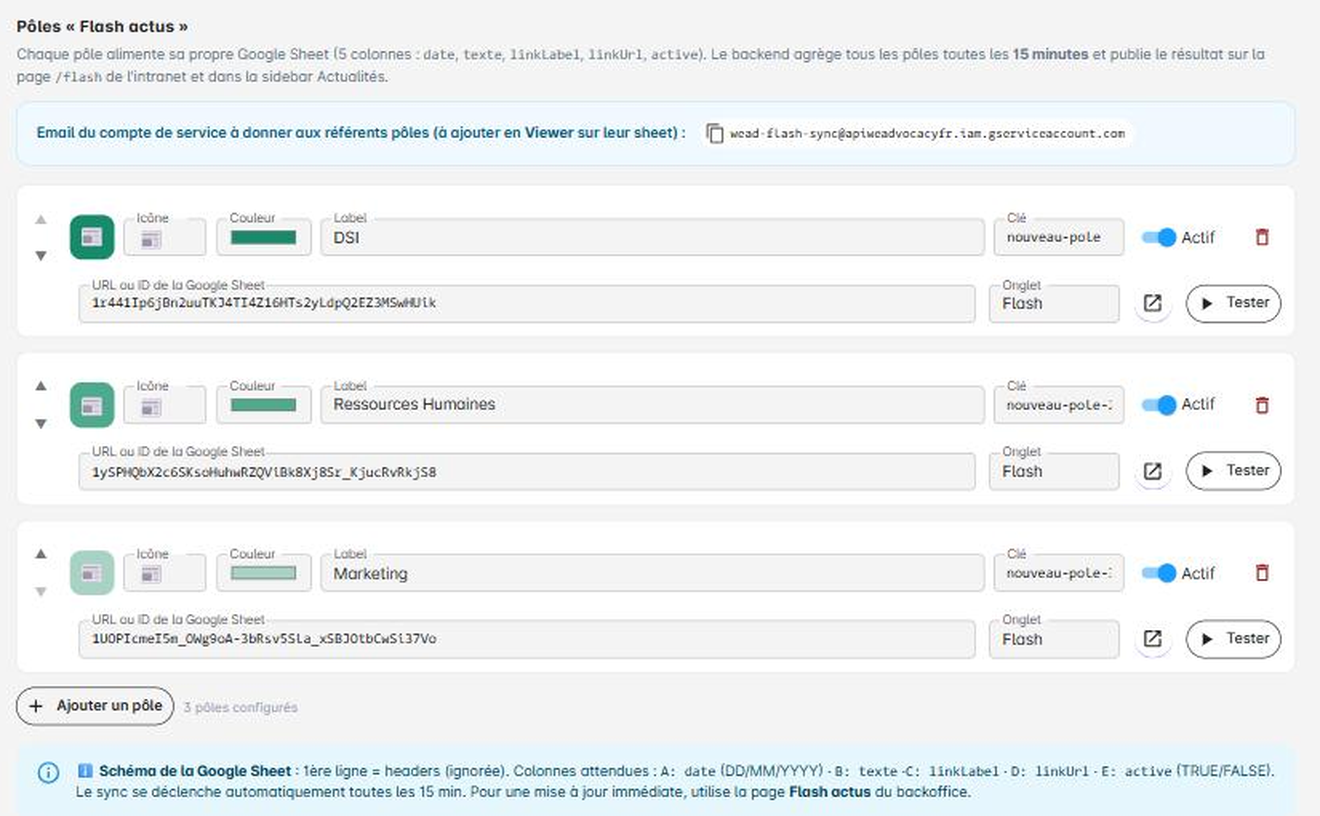Select the service account email address text
Image resolution: width=1320 pixels, height=816 pixels.
click(x=928, y=133)
